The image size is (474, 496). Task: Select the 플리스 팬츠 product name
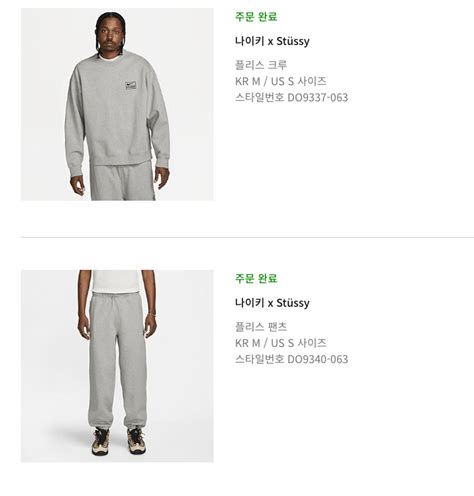tap(261, 327)
